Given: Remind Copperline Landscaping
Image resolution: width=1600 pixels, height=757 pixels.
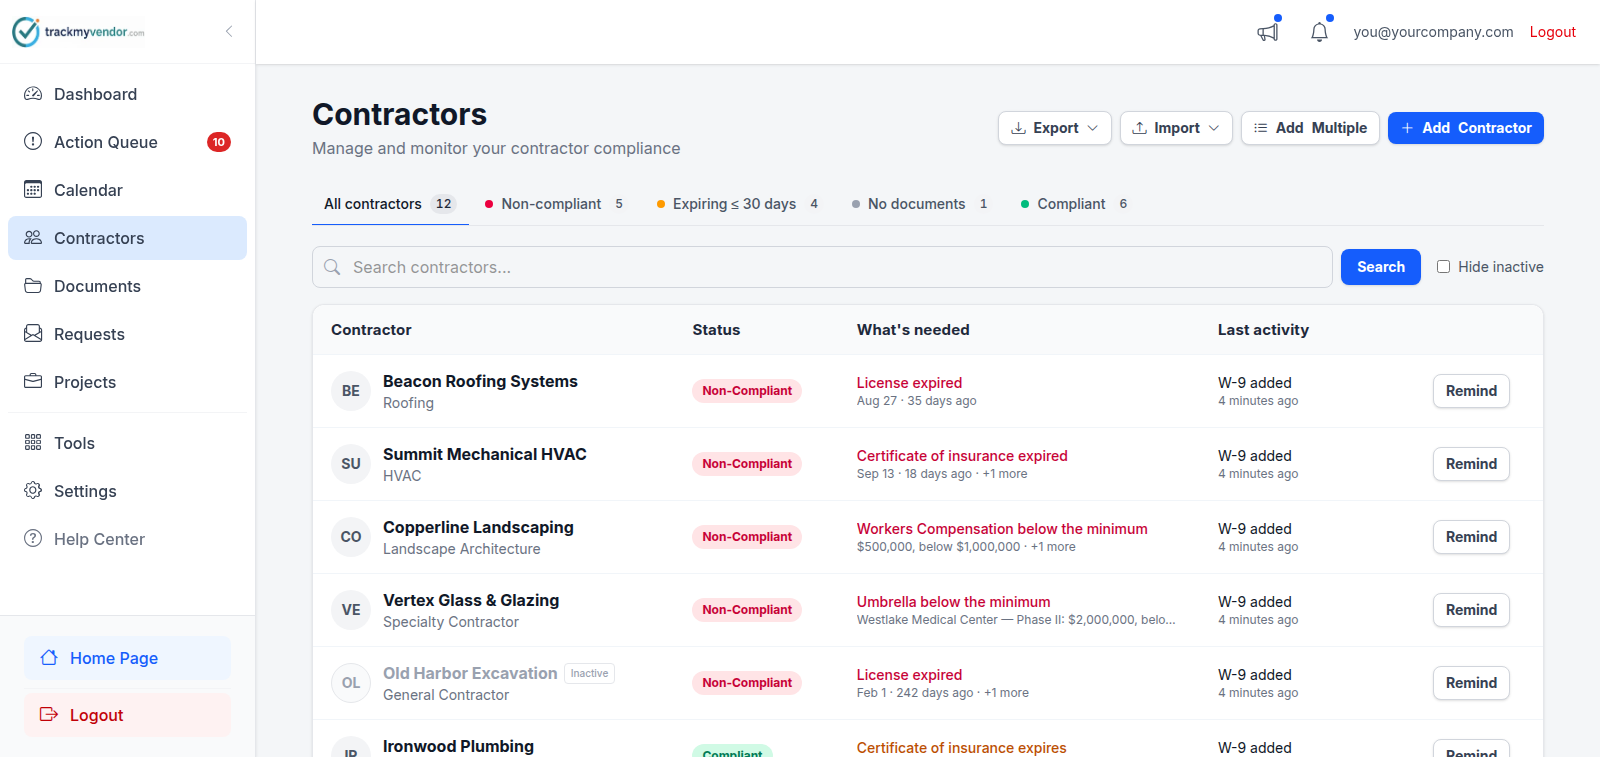Looking at the screenshot, I should [x=1471, y=537].
